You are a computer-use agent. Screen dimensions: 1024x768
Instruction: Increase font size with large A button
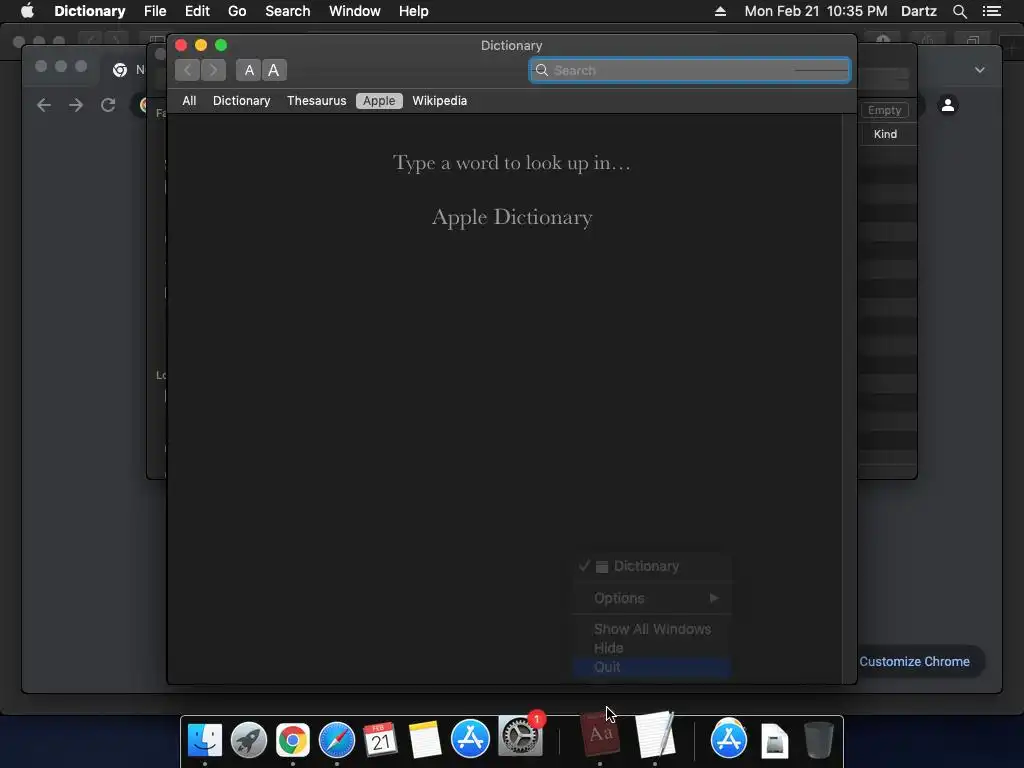[x=274, y=70]
